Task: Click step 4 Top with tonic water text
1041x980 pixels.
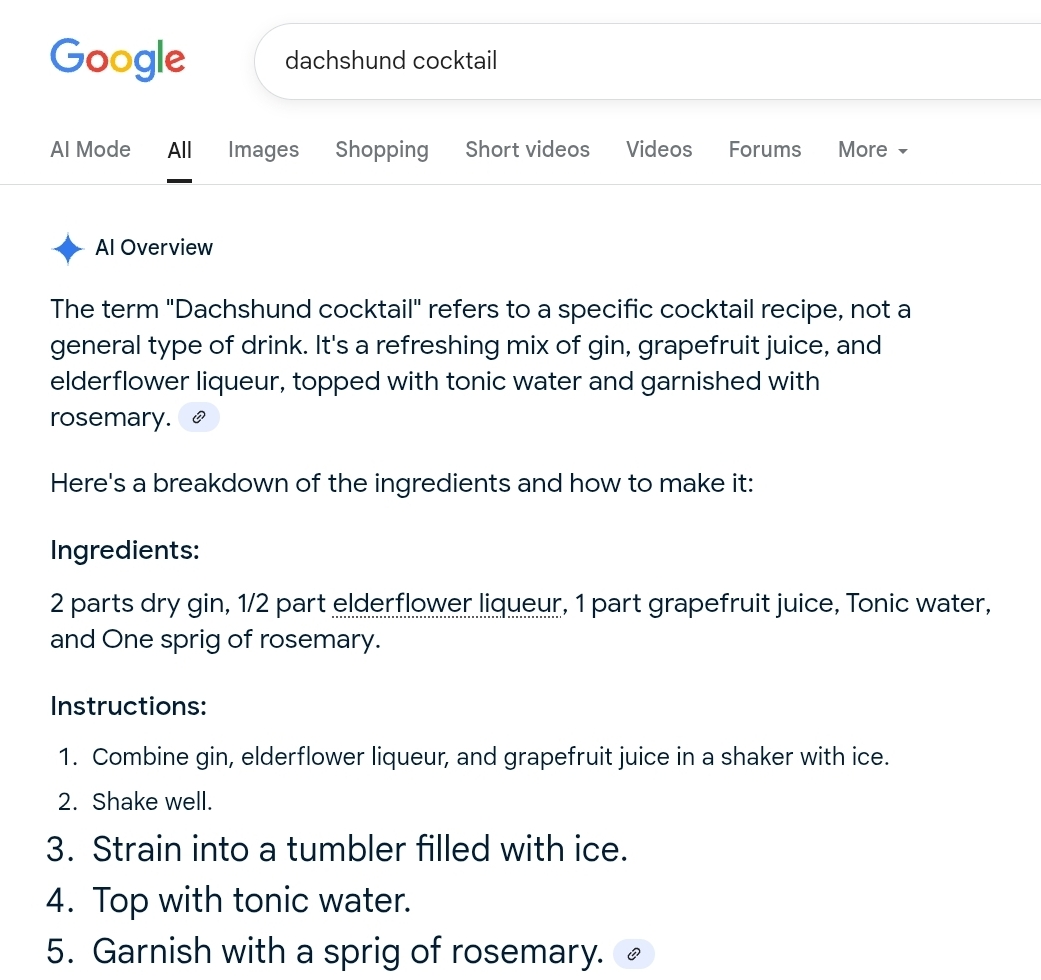Action: [252, 901]
